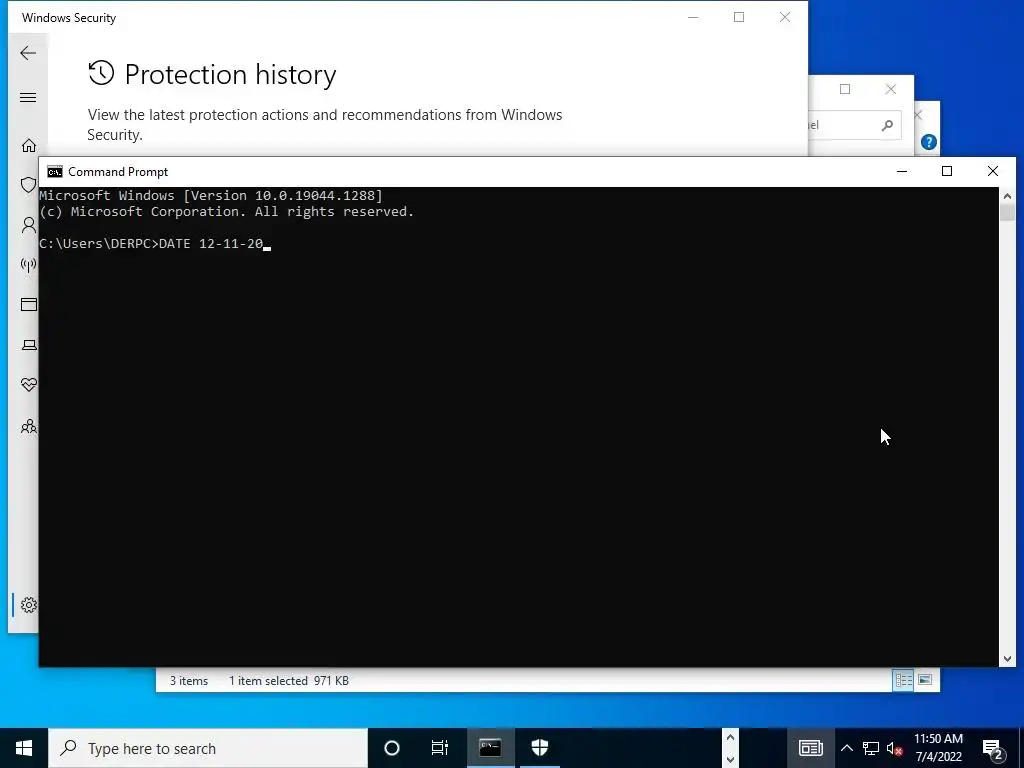Show hidden system tray icons
This screenshot has width=1024, height=768.
pos(846,748)
